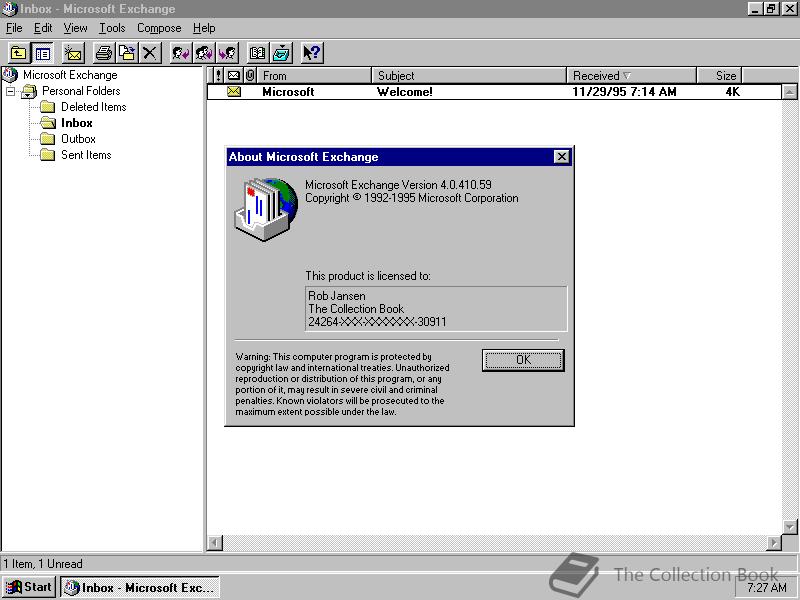
Task: Open the Tools menu
Action: 111,28
